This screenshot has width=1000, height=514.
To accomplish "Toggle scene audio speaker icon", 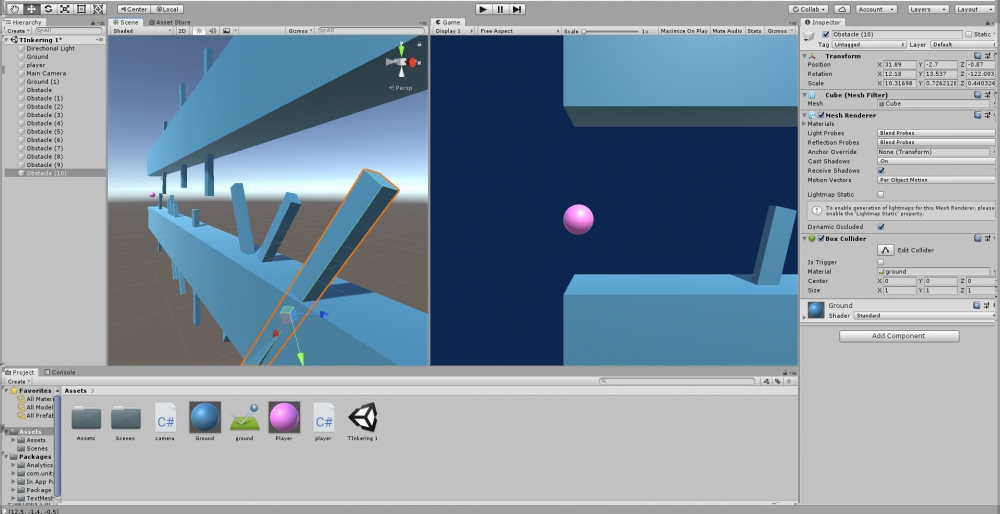I will pos(212,31).
